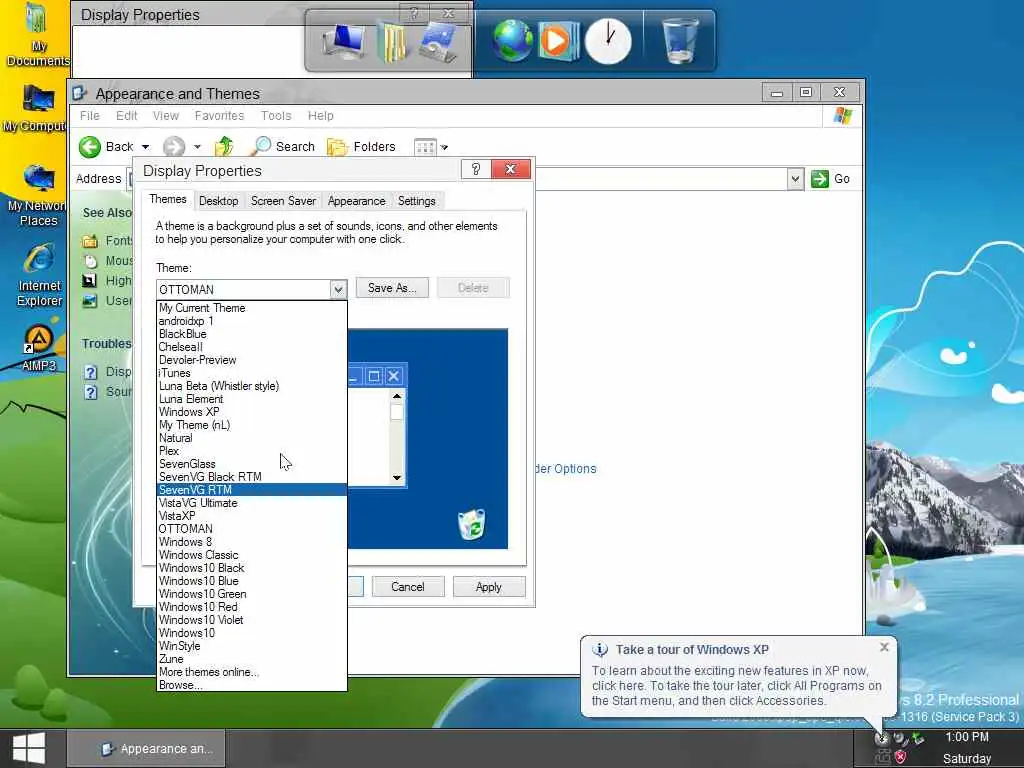Click the recycle bin dock icon

[x=680, y=40]
